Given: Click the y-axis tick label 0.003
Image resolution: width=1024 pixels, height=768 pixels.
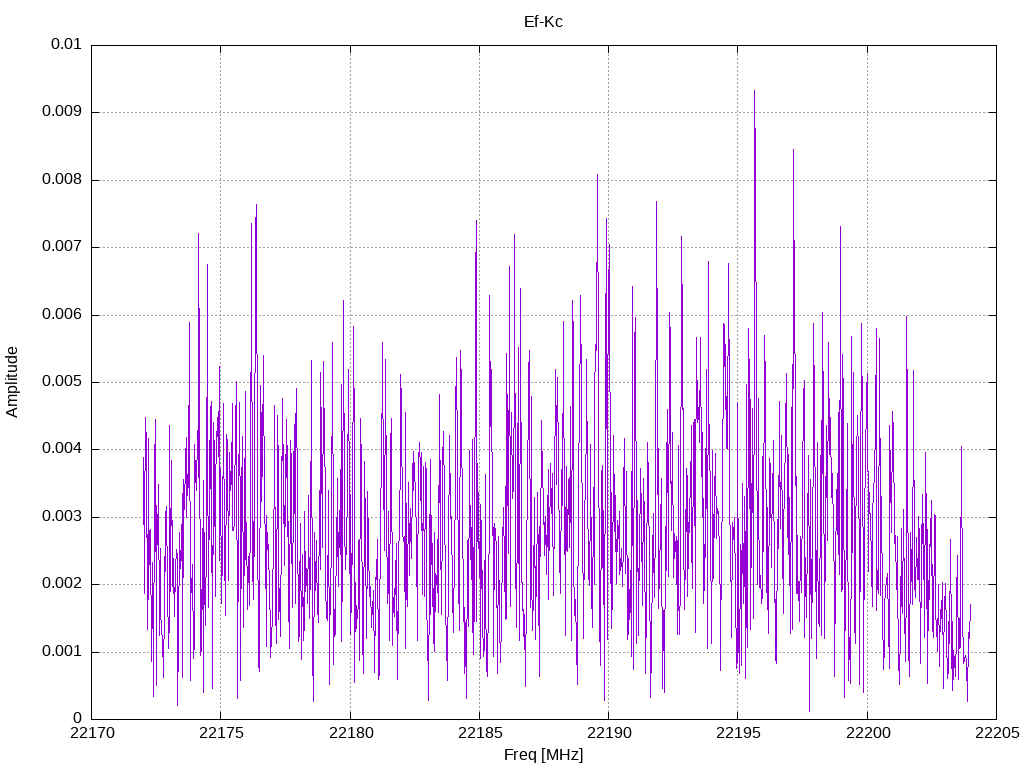Looking at the screenshot, I should (61, 517).
